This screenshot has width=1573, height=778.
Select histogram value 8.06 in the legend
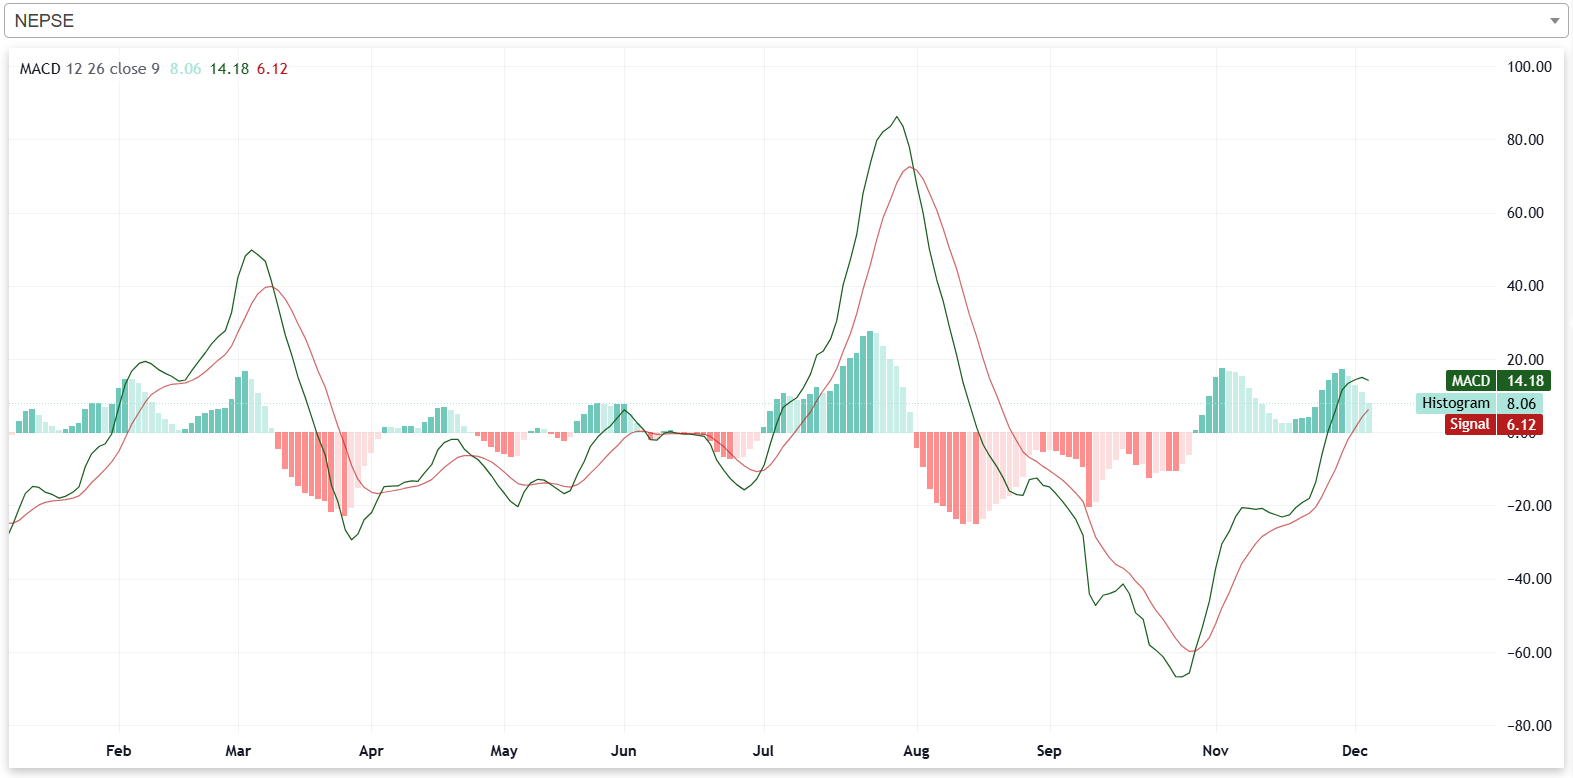point(185,69)
